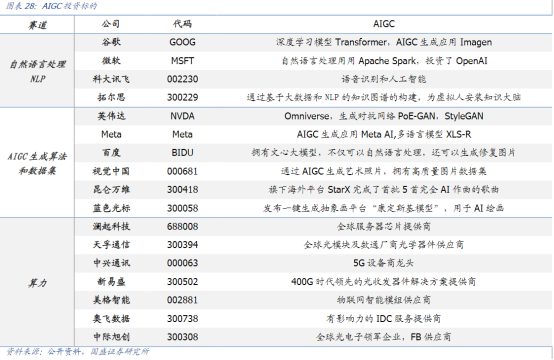This screenshot has height=360, width=554.
Task: Select the 代码 column header
Action: 182,24
